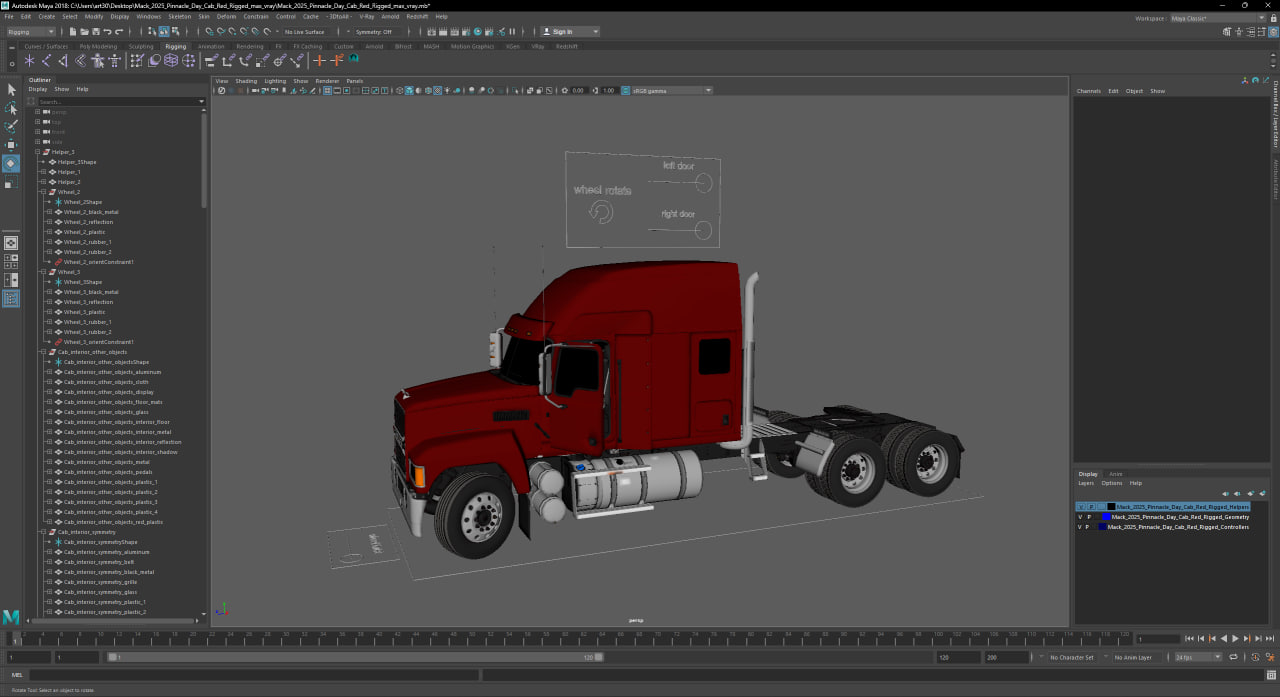Apply the aim constraint shelf icon
The height and width of the screenshot is (697, 1280).
[x=279, y=60]
